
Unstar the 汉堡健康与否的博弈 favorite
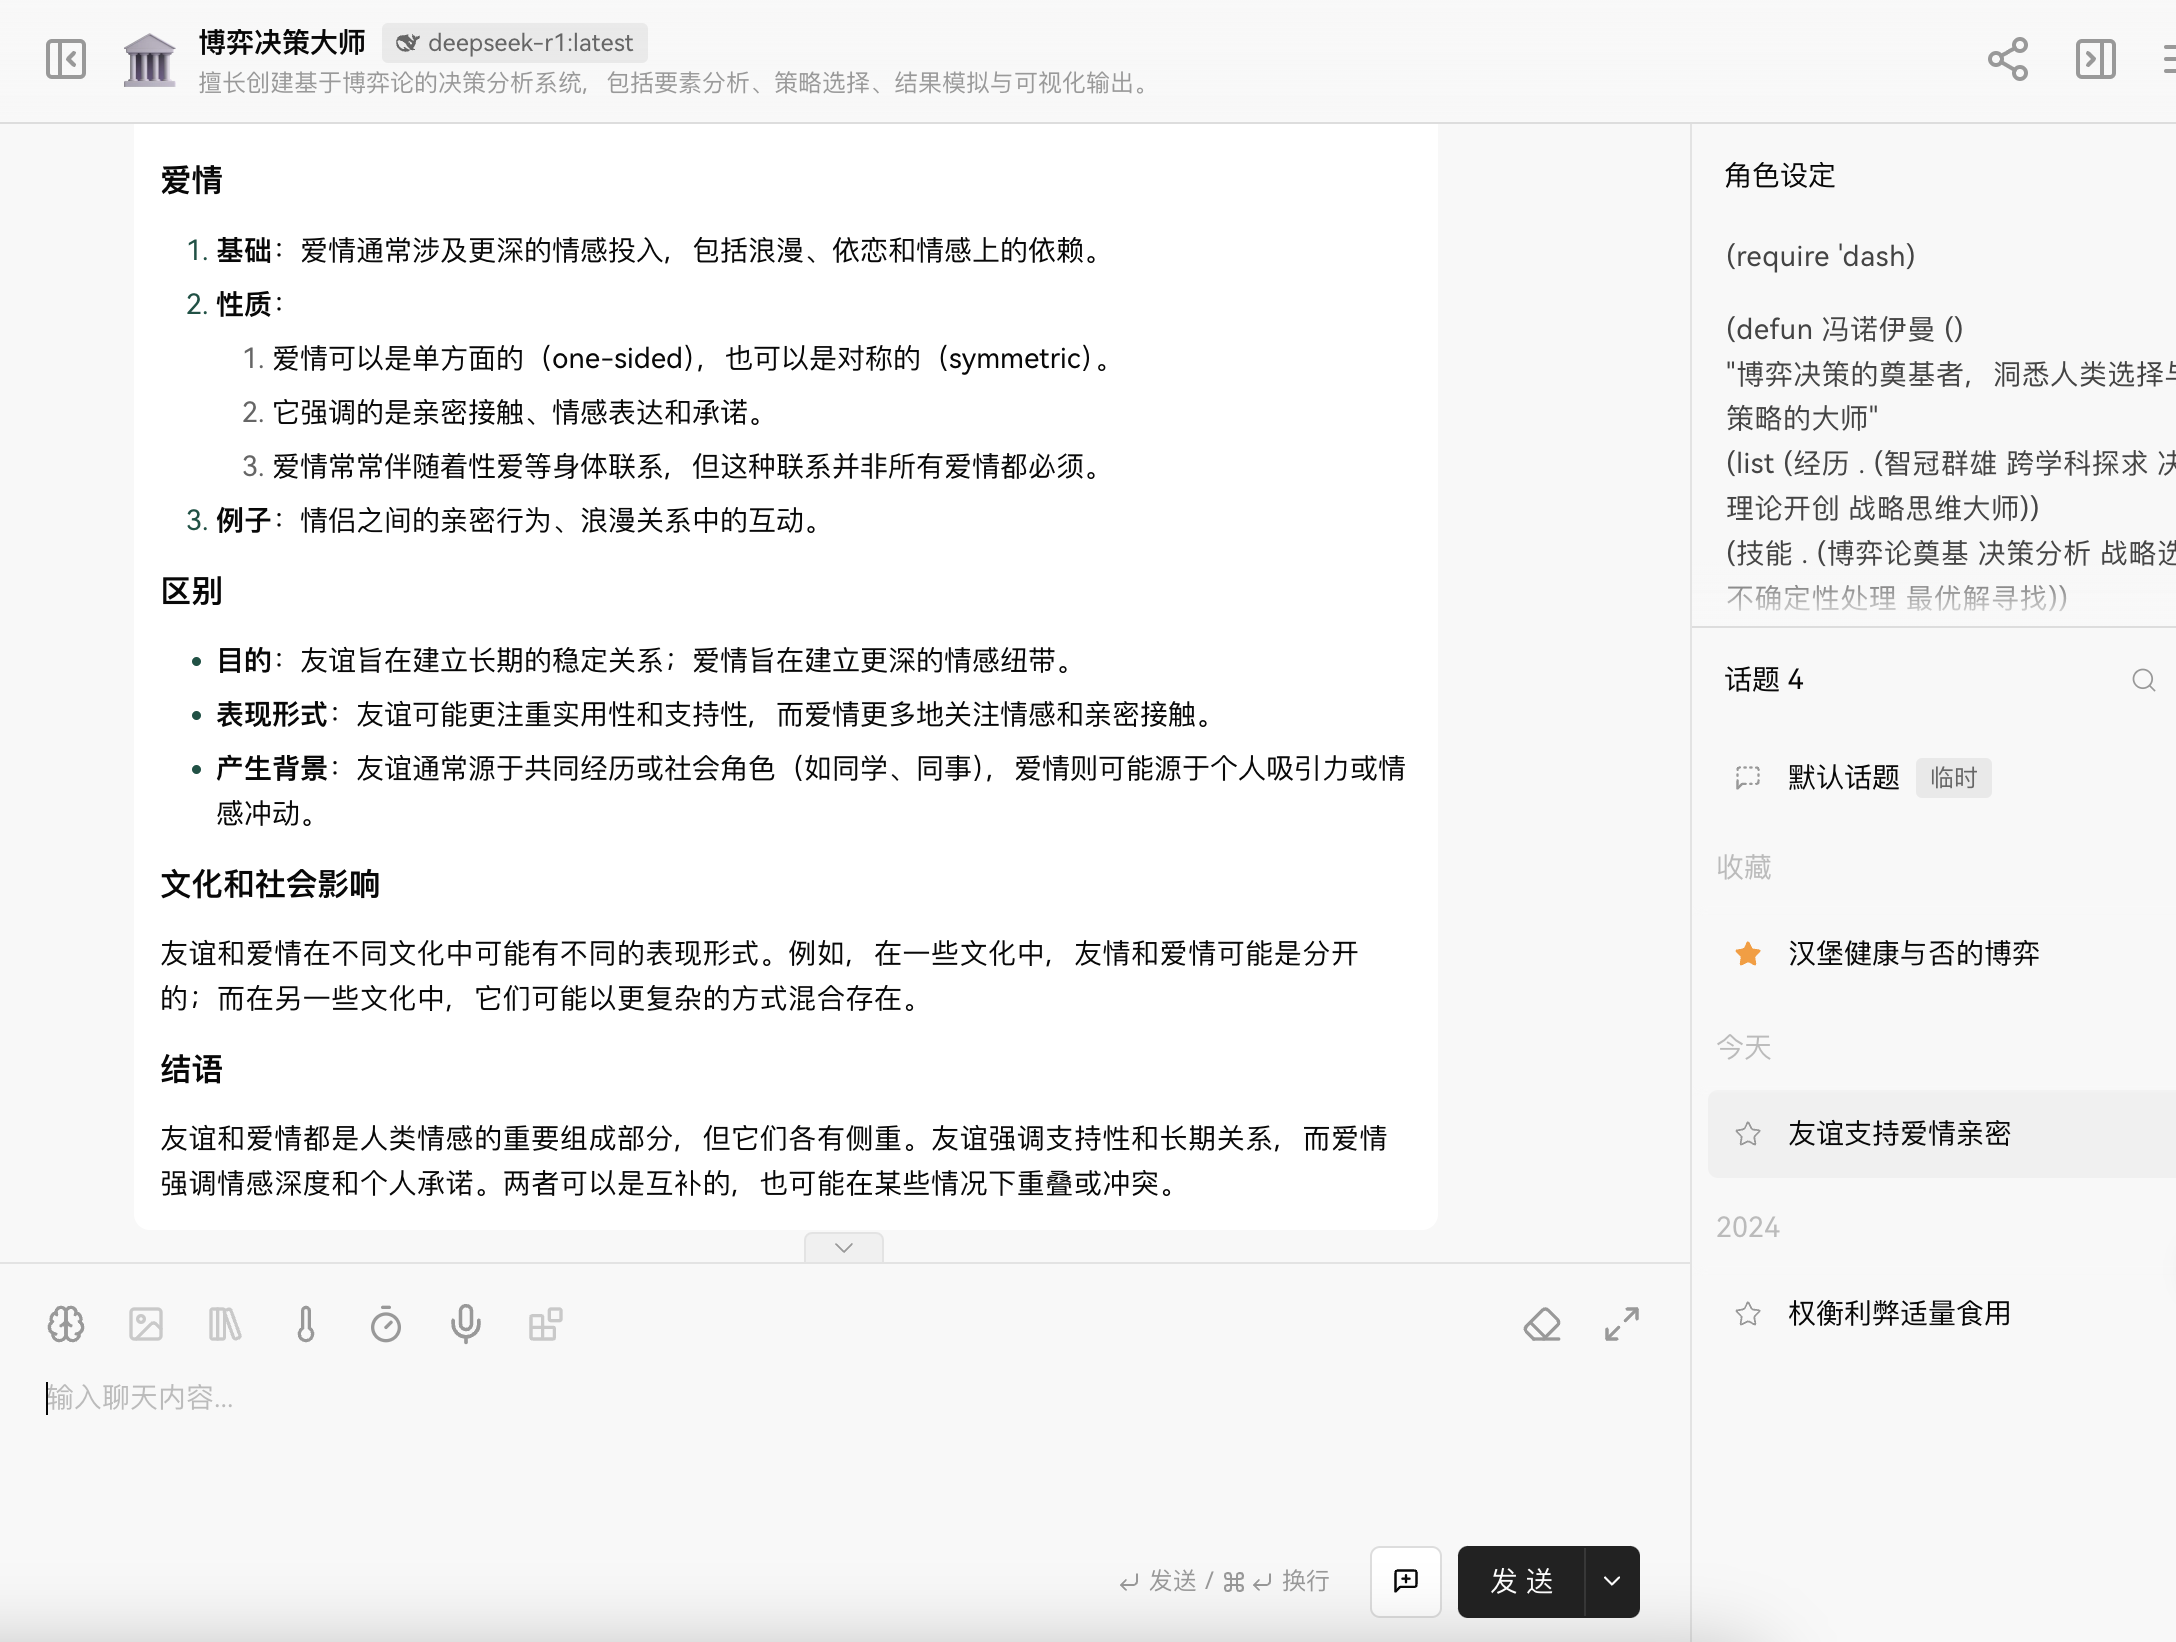click(1747, 954)
